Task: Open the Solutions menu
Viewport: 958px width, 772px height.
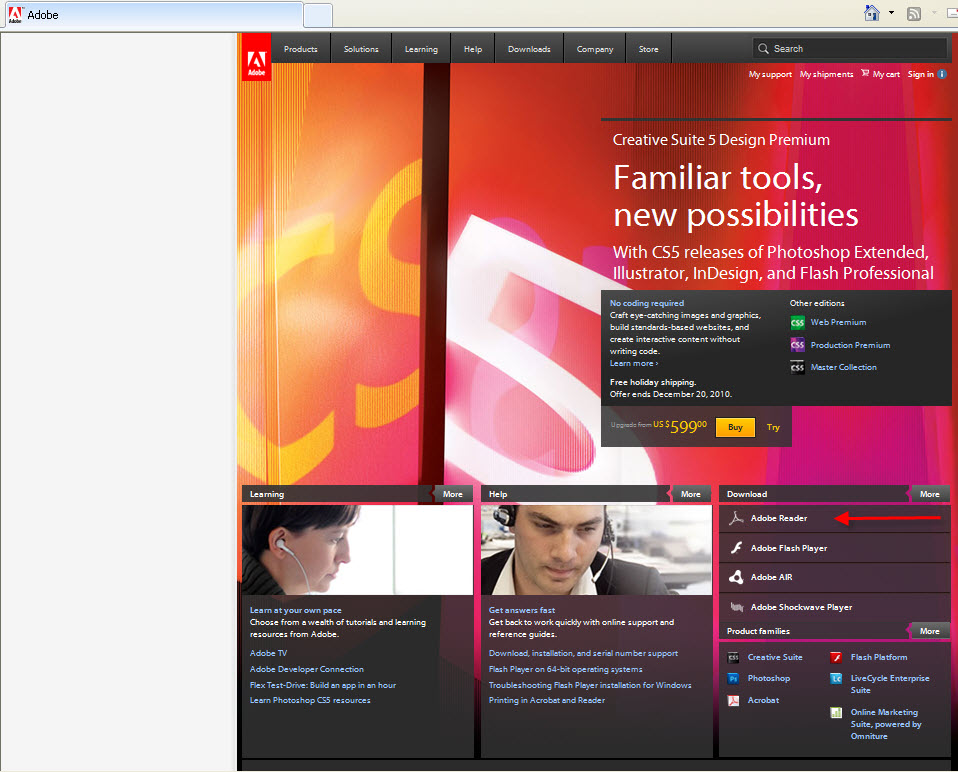Action: 361,49
